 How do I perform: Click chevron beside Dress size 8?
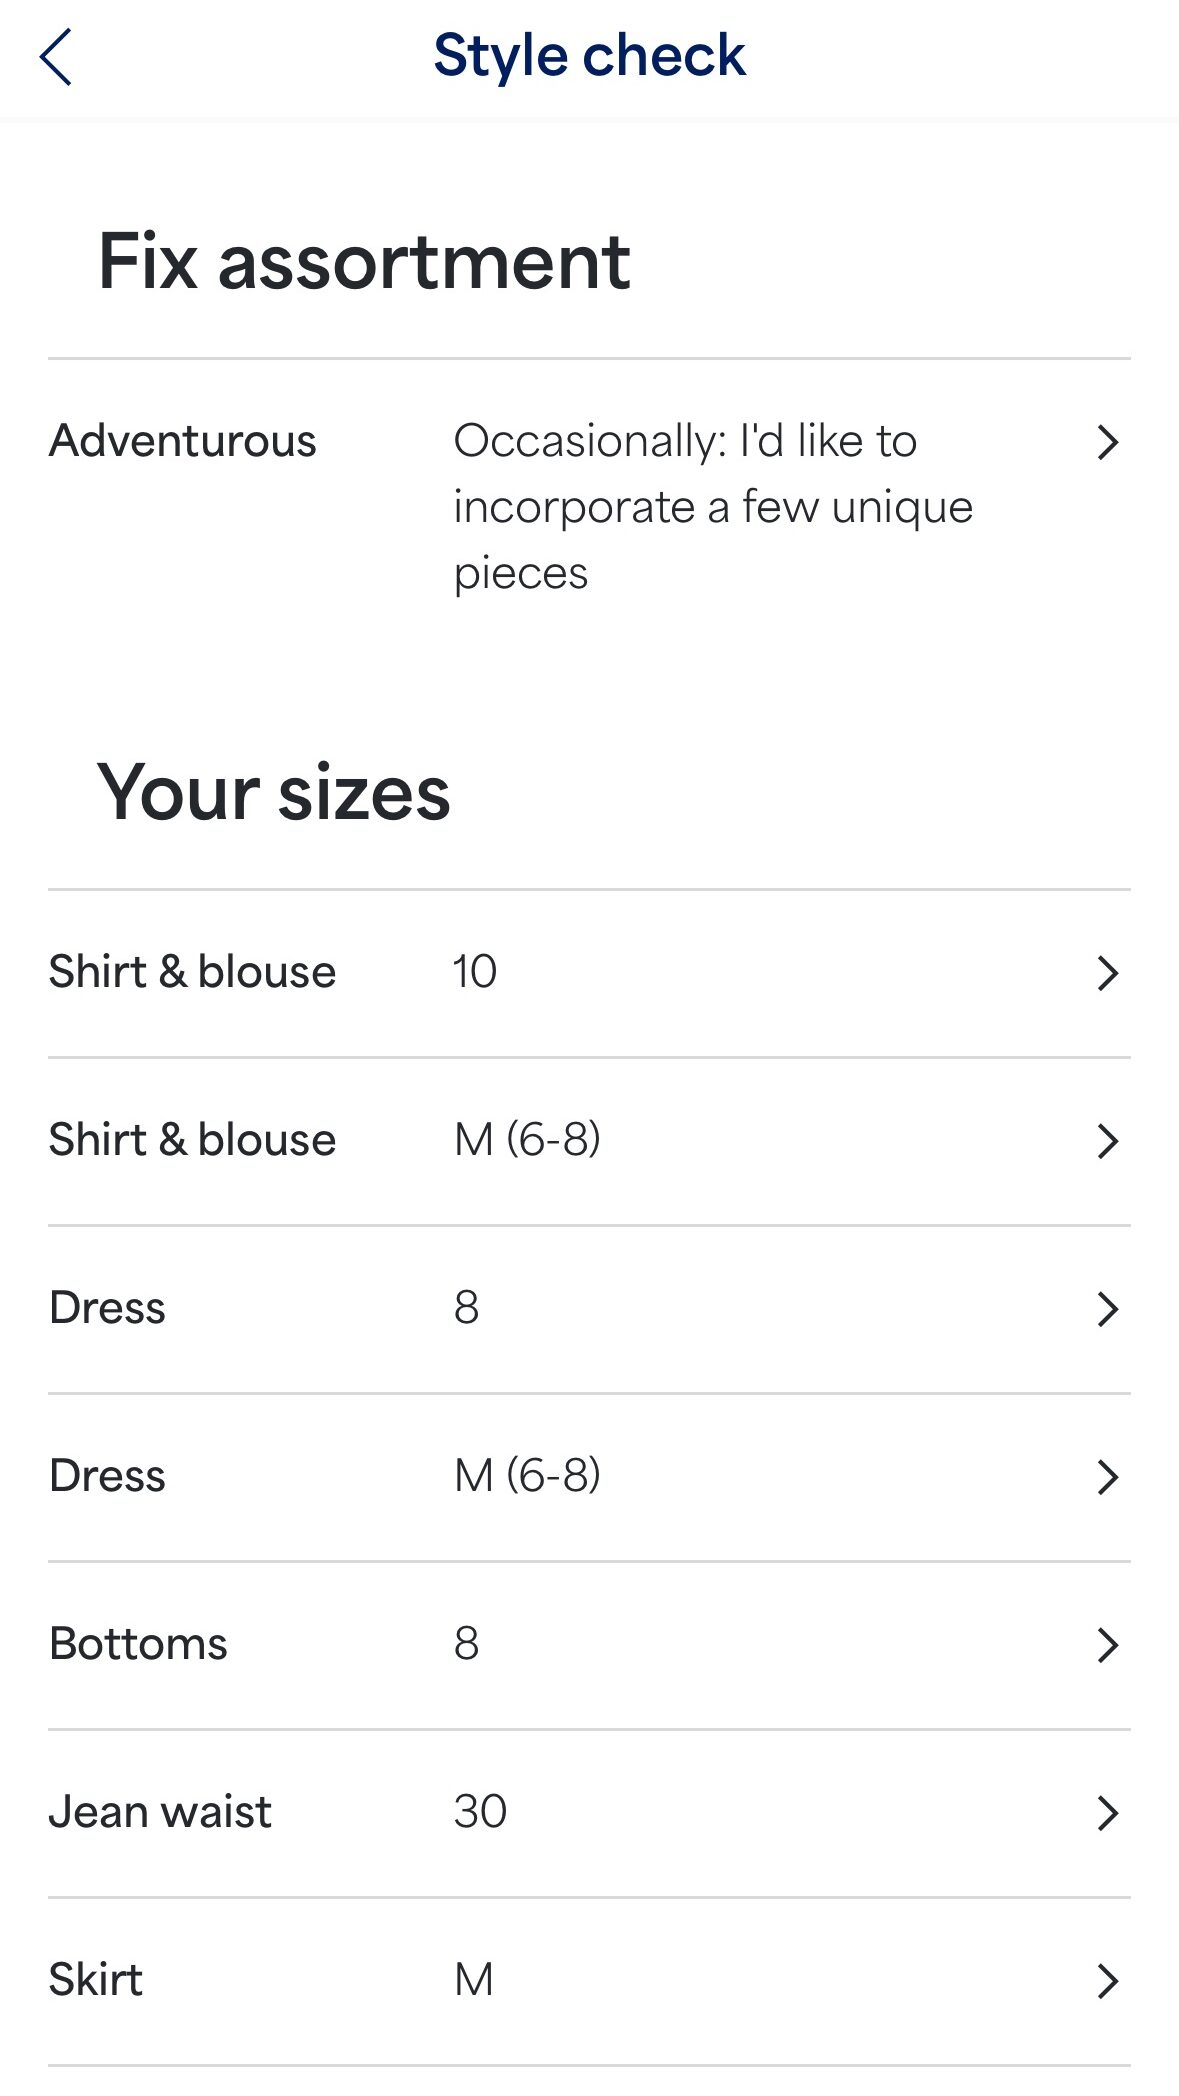click(1106, 1309)
